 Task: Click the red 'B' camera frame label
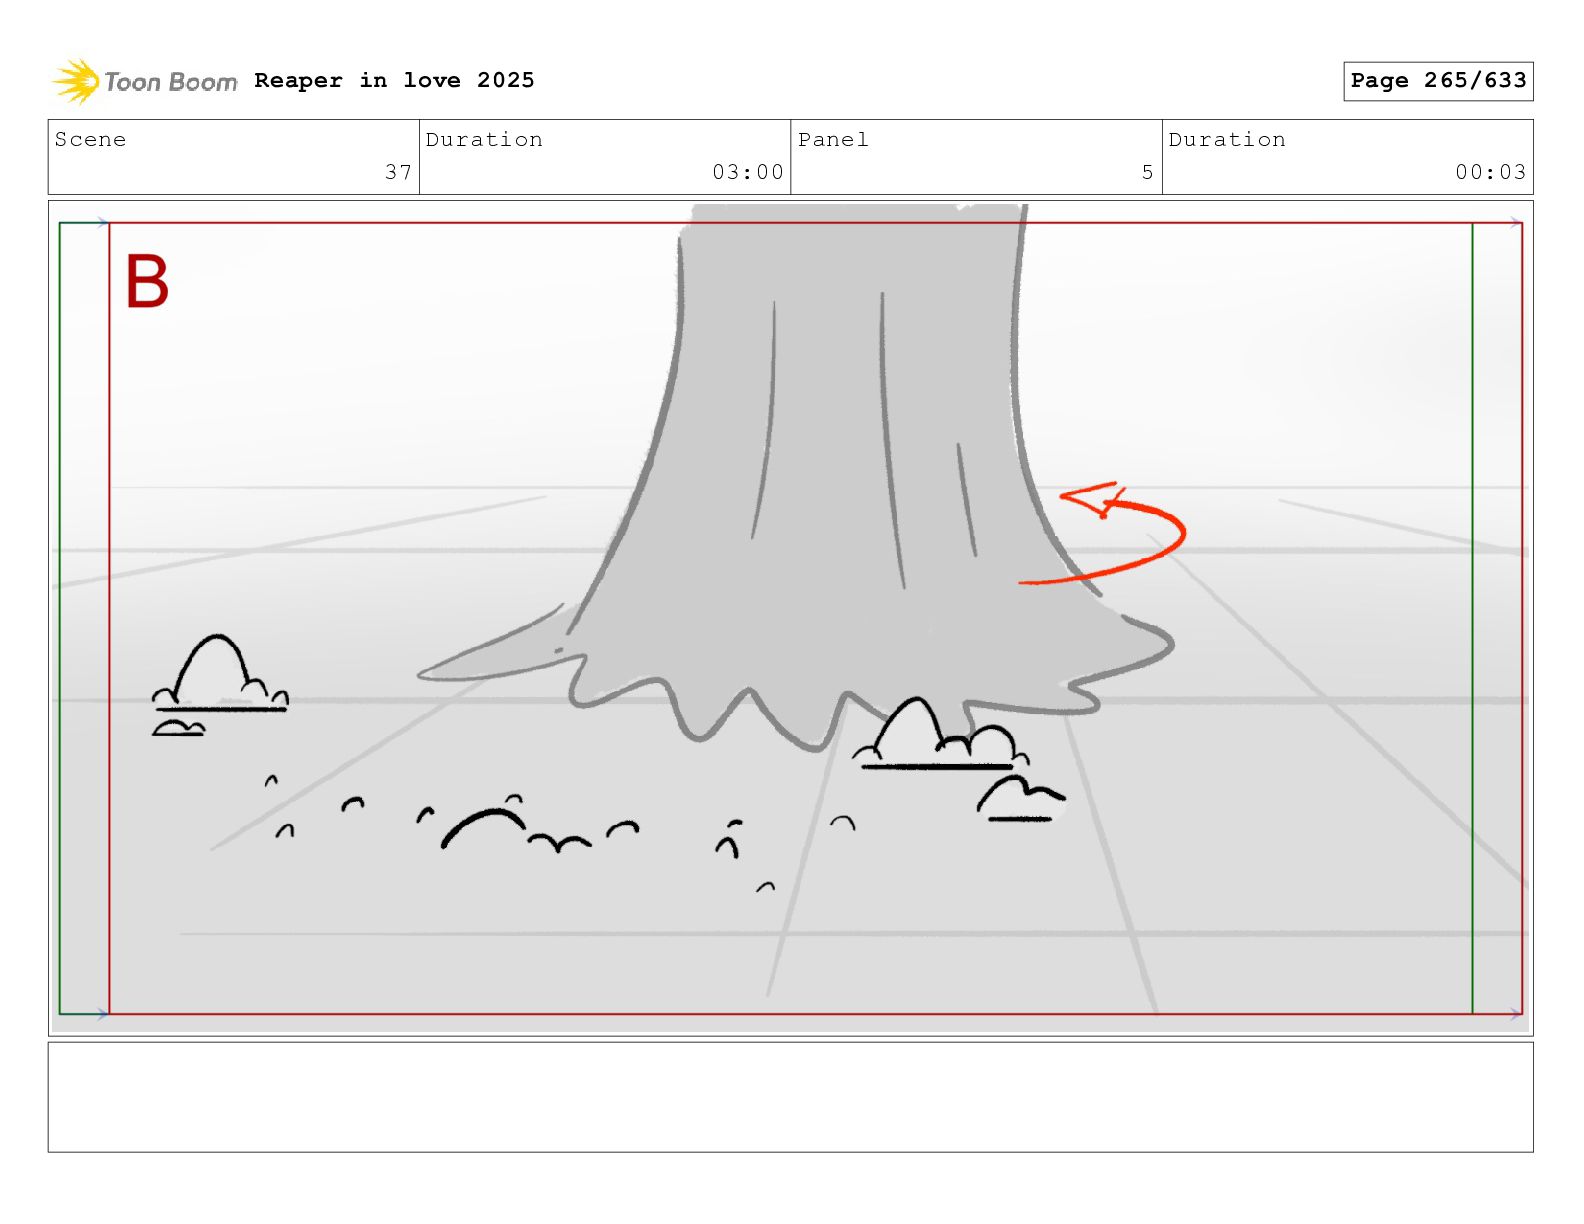coord(147,281)
